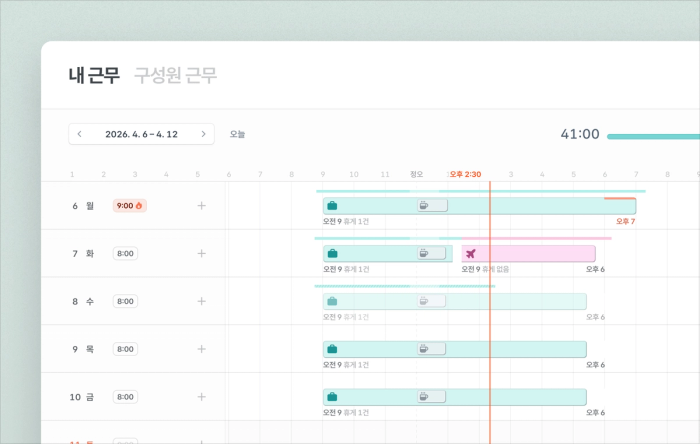
Task: Jump to today with 오늘 button
Action: coord(237,134)
